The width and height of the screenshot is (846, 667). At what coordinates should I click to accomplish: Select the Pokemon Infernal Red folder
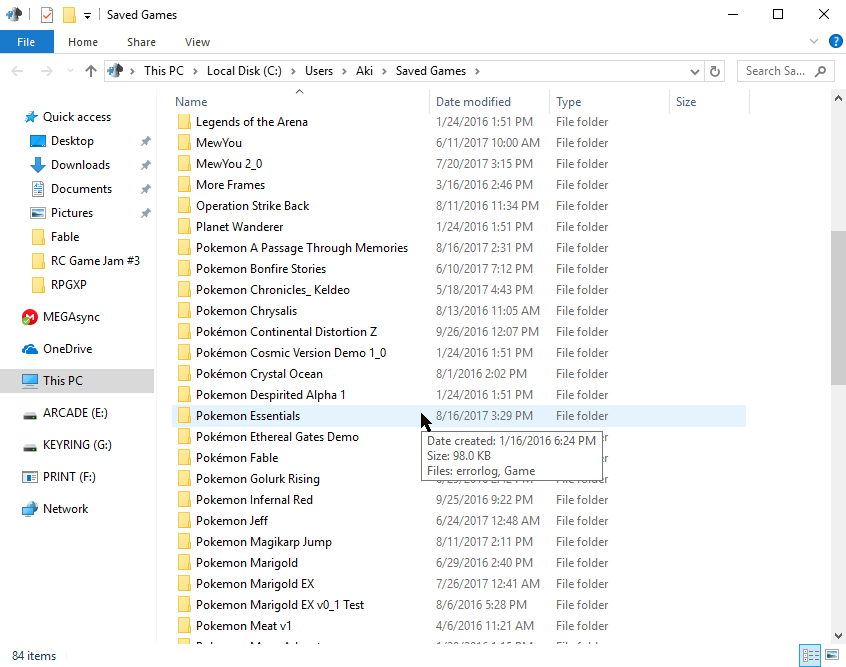click(x=254, y=500)
